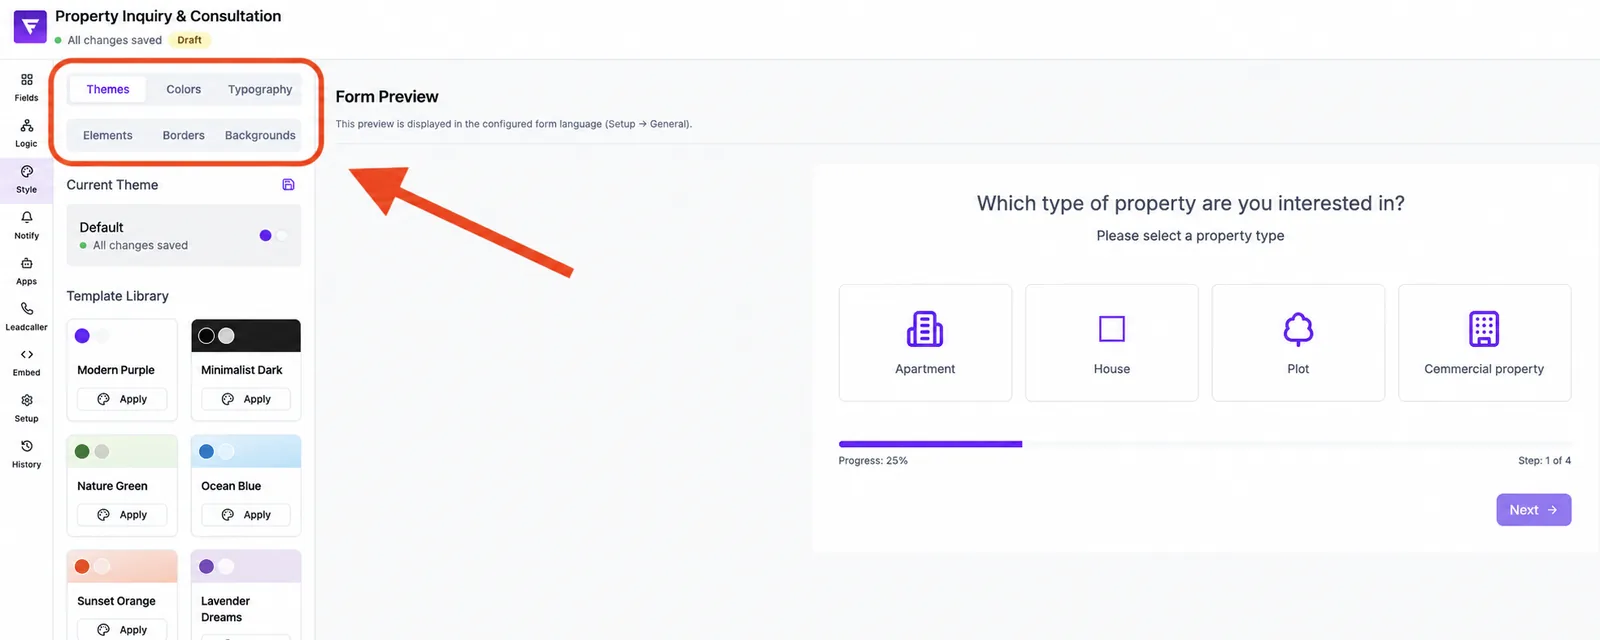This screenshot has width=1600, height=640.
Task: Apply the Minimalist Dark theme
Action: click(246, 399)
